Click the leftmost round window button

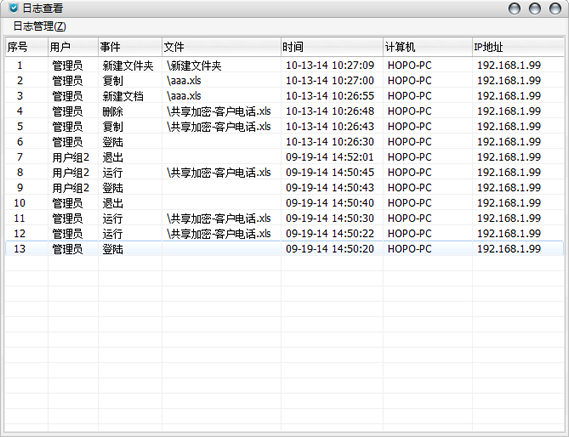pos(514,8)
